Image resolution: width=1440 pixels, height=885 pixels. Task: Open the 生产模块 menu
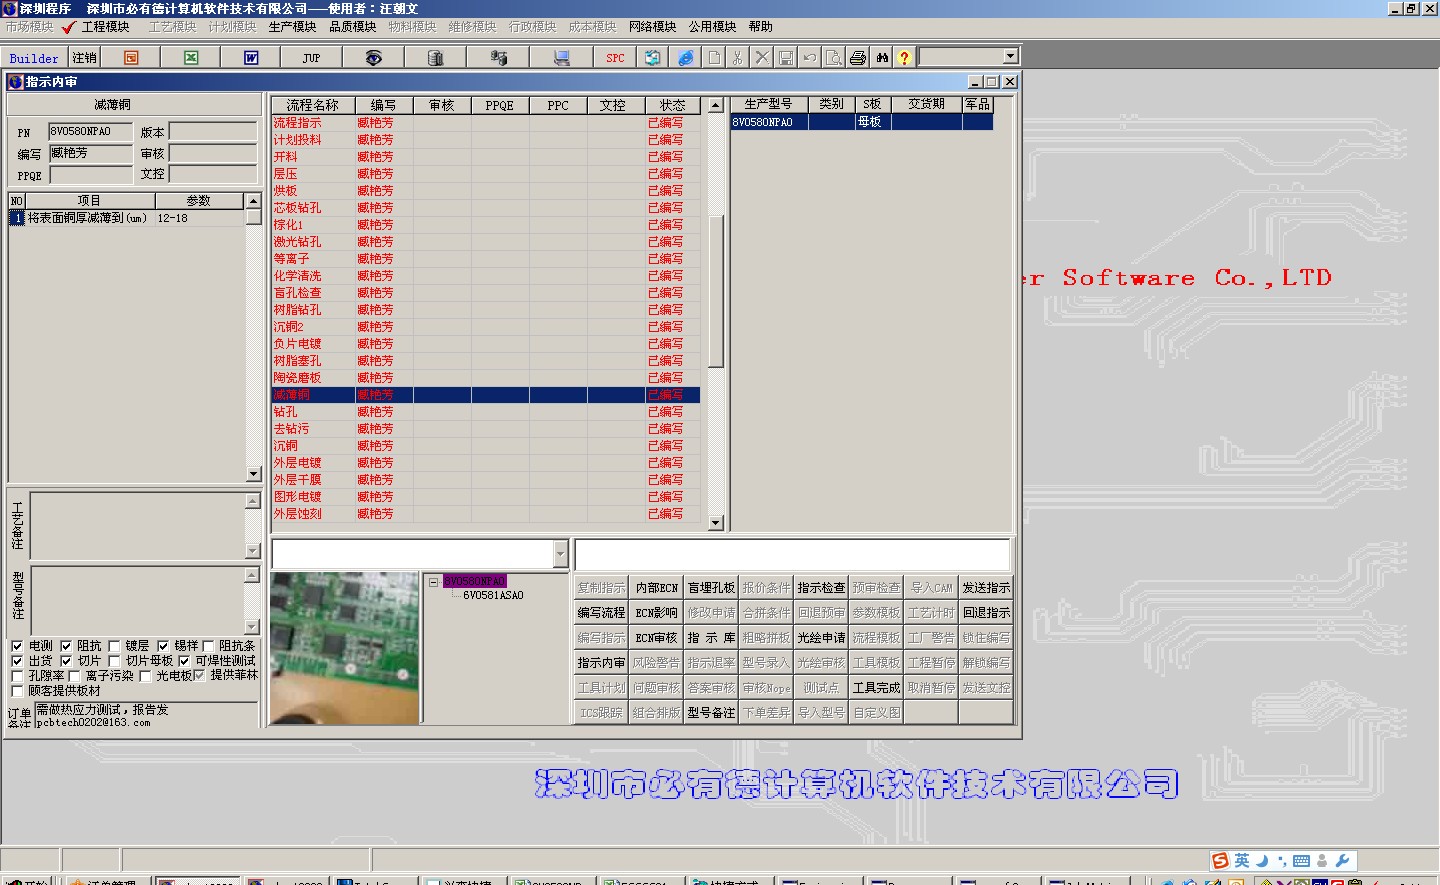292,27
